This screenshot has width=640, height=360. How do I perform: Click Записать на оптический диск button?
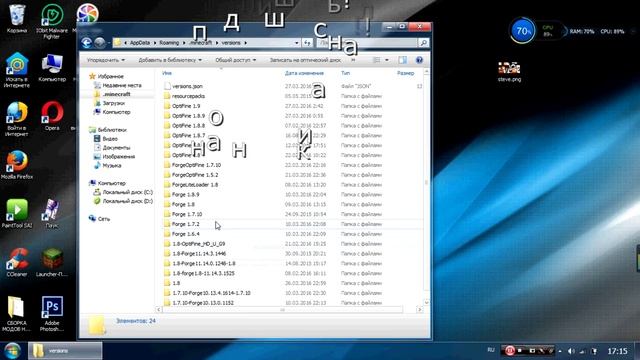pos(305,60)
